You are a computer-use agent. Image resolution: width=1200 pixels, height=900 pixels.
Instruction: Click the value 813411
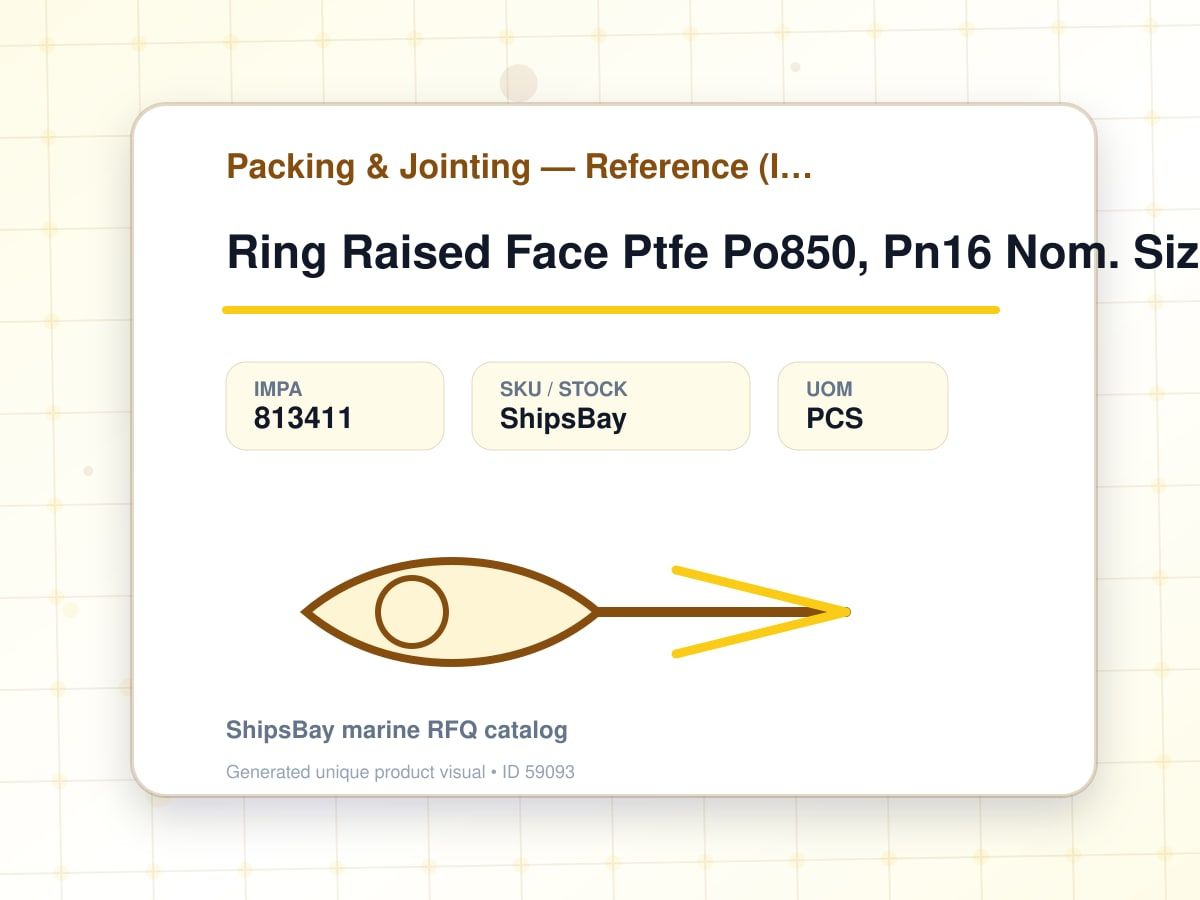coord(303,418)
